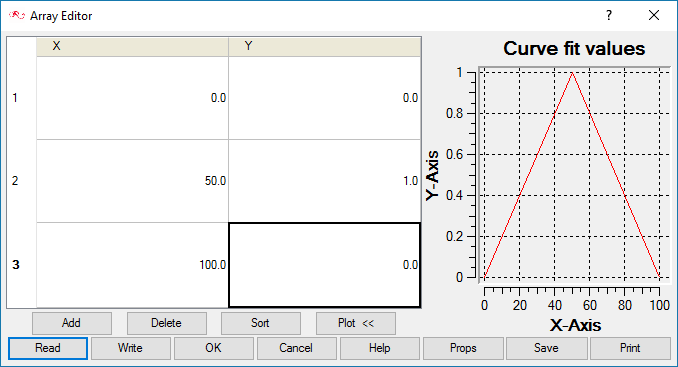The height and width of the screenshot is (367, 678).
Task: Delete the selected array row
Action: (x=166, y=323)
